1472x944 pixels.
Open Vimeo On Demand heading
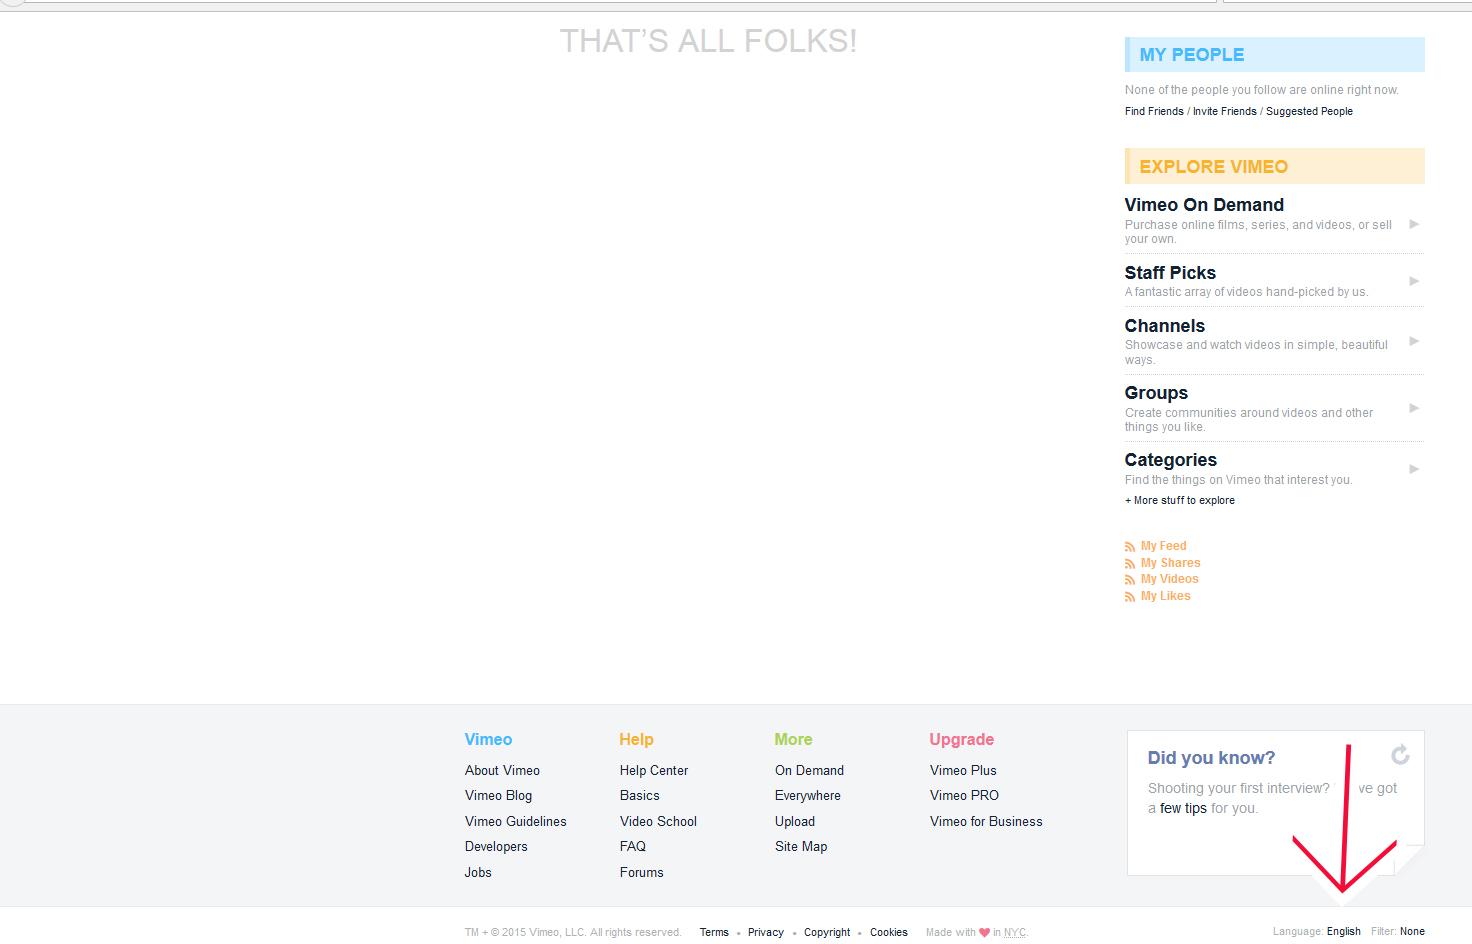coord(1204,205)
